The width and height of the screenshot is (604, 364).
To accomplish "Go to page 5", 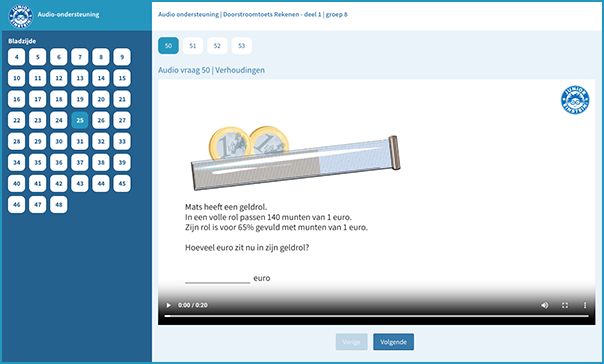I will 38,57.
